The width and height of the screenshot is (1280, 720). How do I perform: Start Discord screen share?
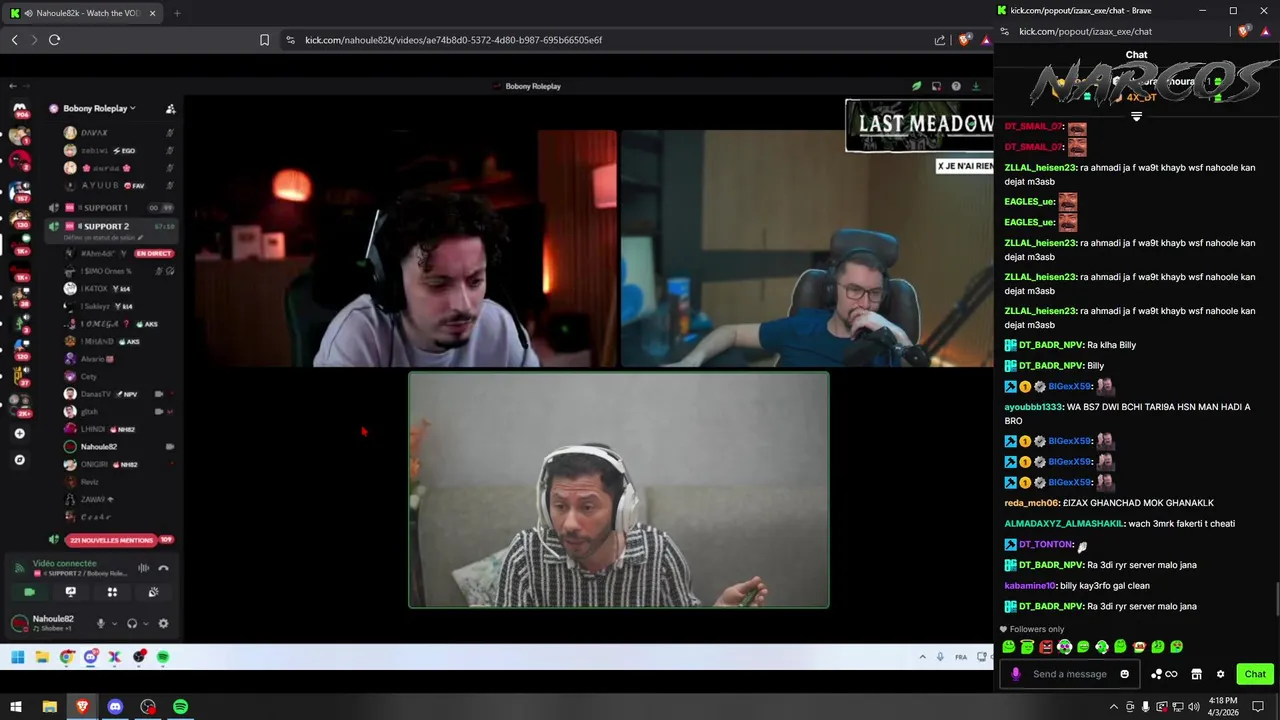pyautogui.click(x=70, y=592)
